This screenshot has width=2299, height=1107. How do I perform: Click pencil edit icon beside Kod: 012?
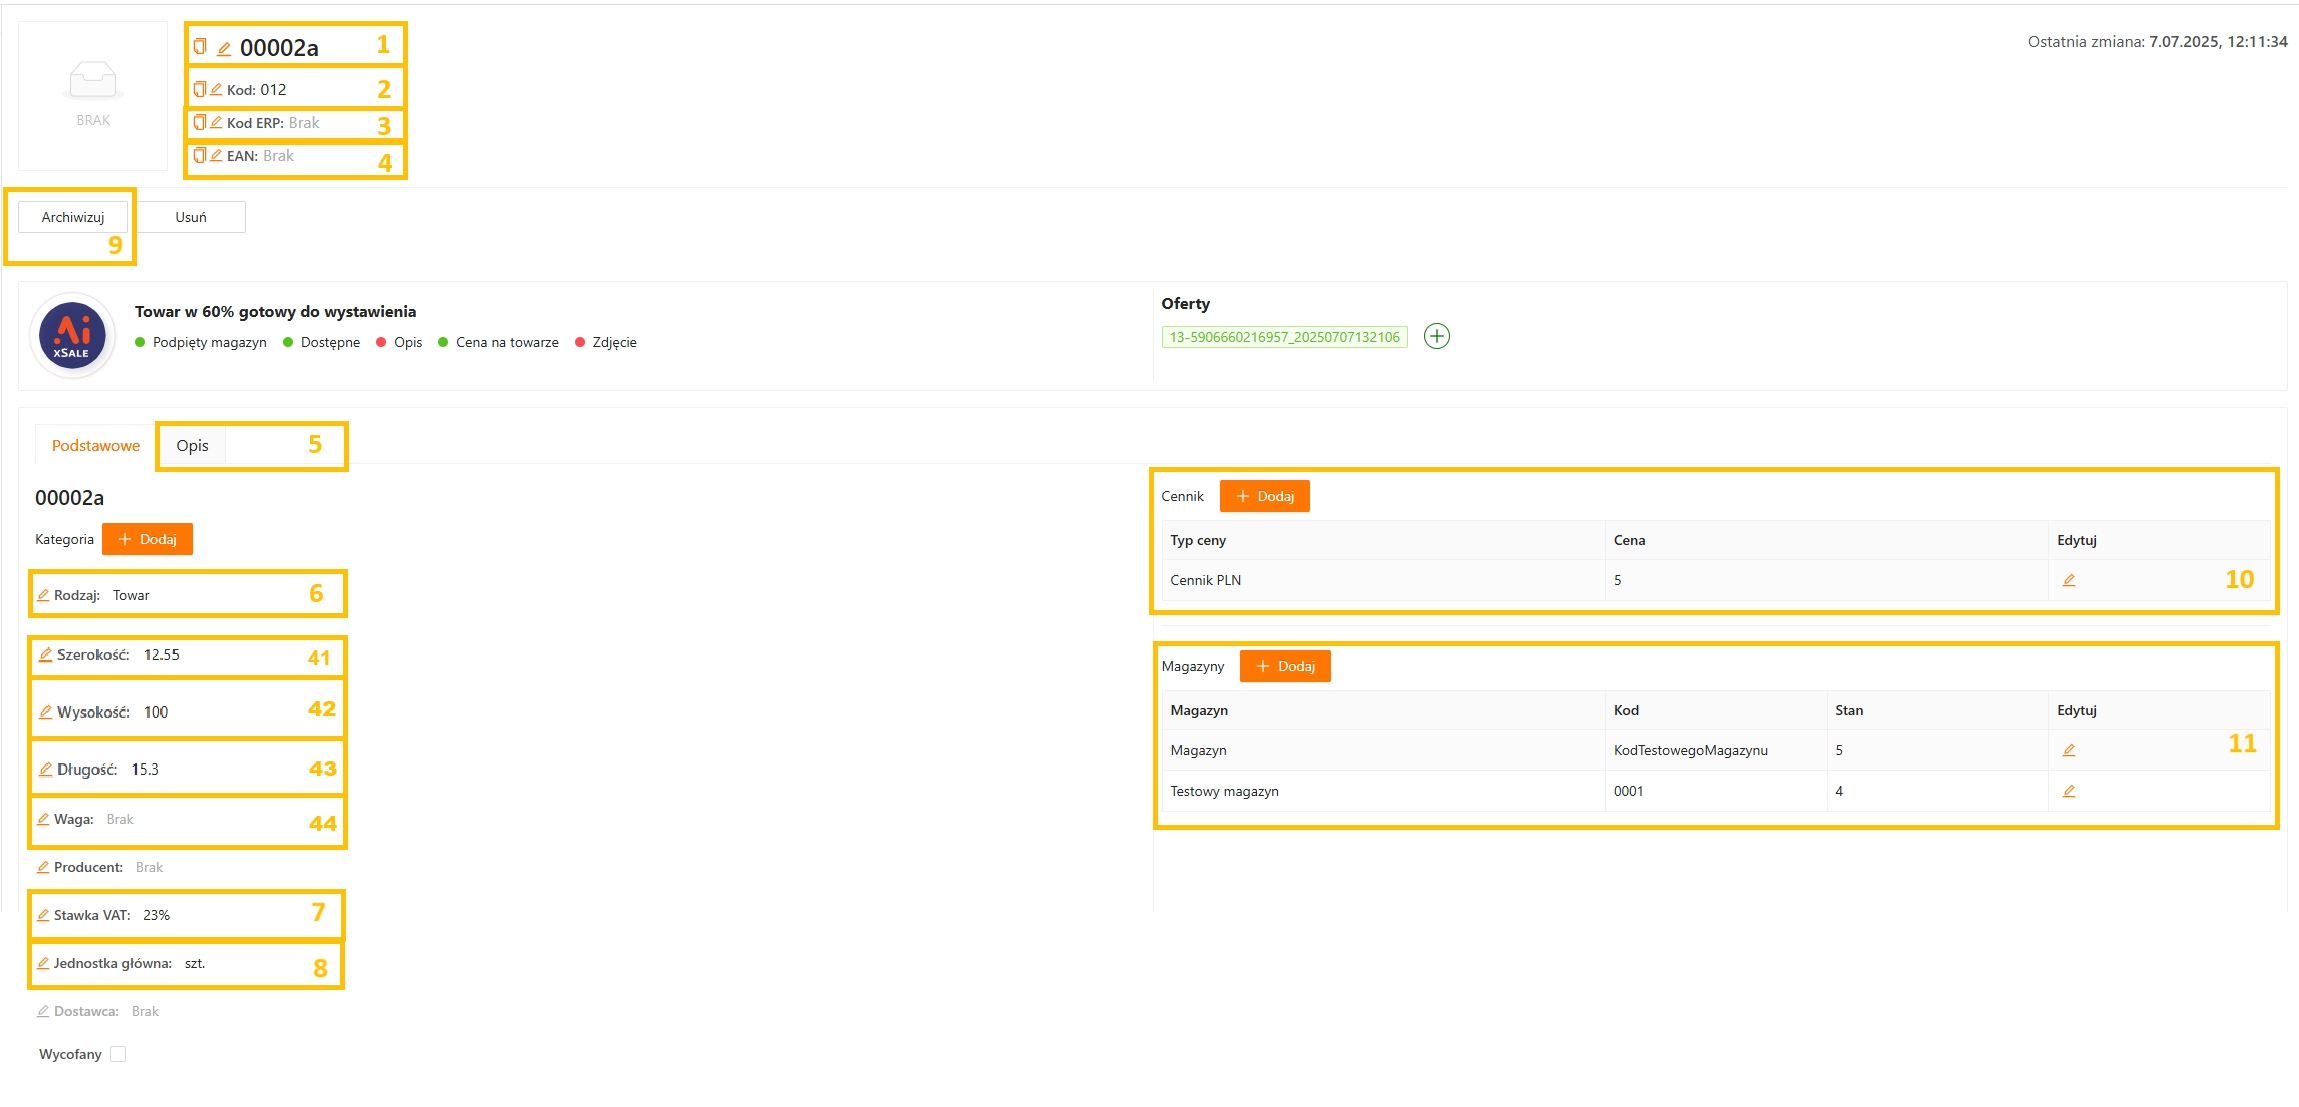coord(216,89)
